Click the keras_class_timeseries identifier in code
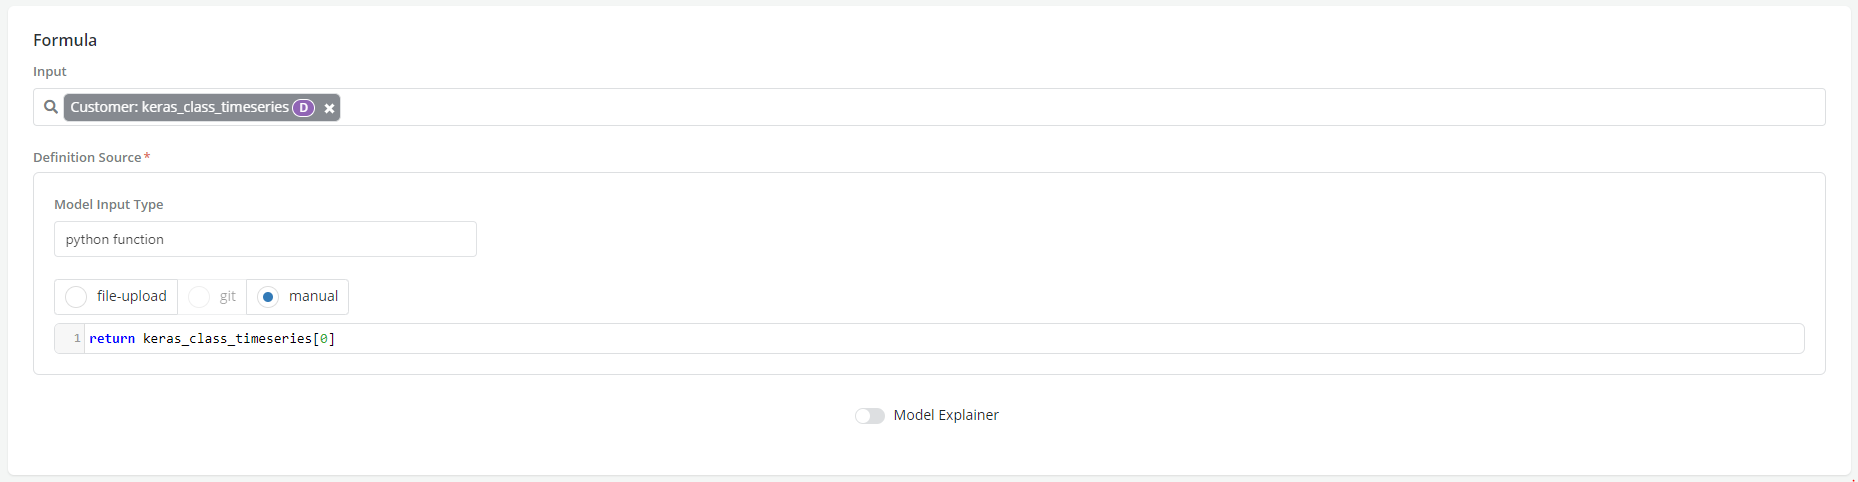 point(227,339)
